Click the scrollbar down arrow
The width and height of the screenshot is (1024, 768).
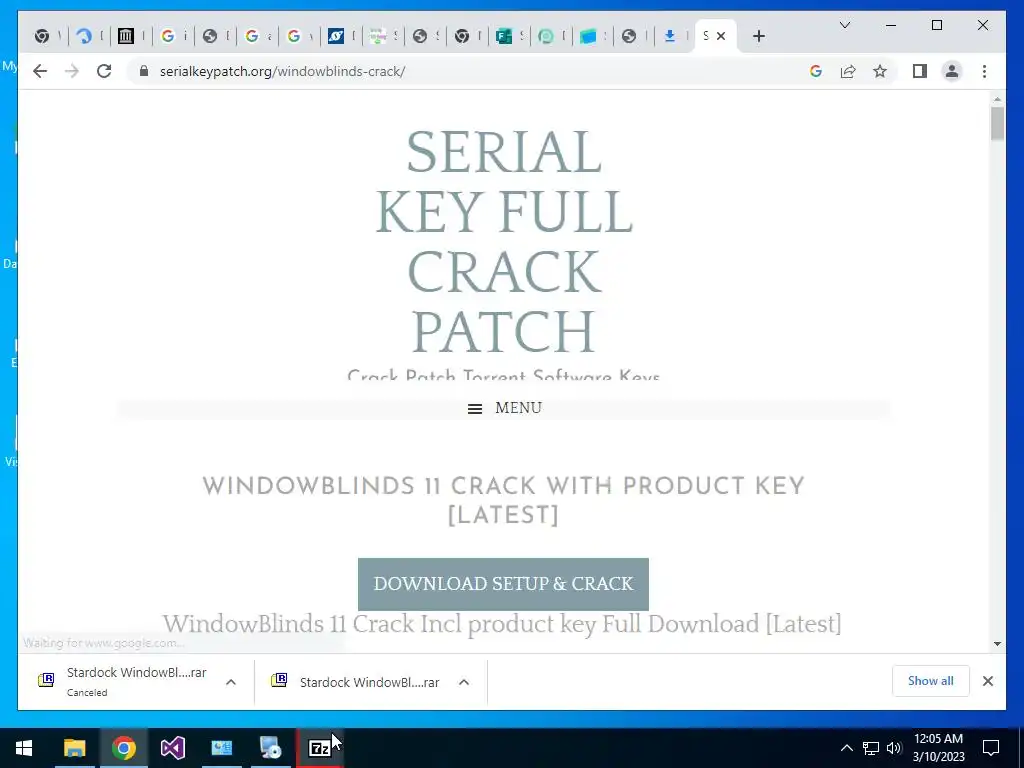(x=997, y=644)
